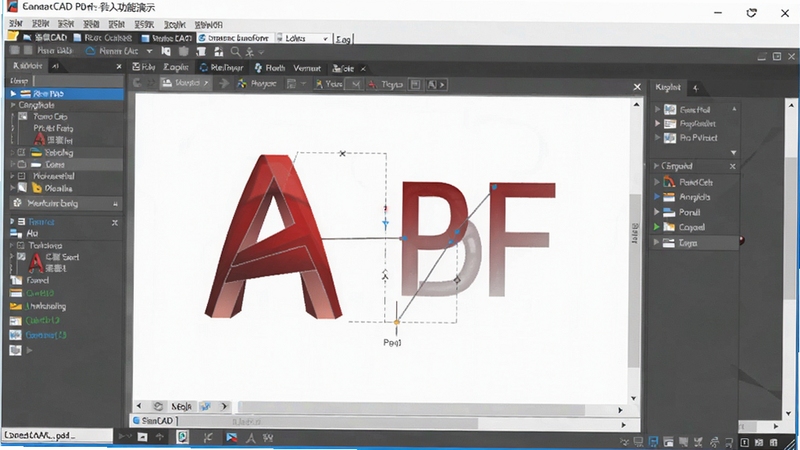Click the Mojla label below the canvas

(x=182, y=407)
